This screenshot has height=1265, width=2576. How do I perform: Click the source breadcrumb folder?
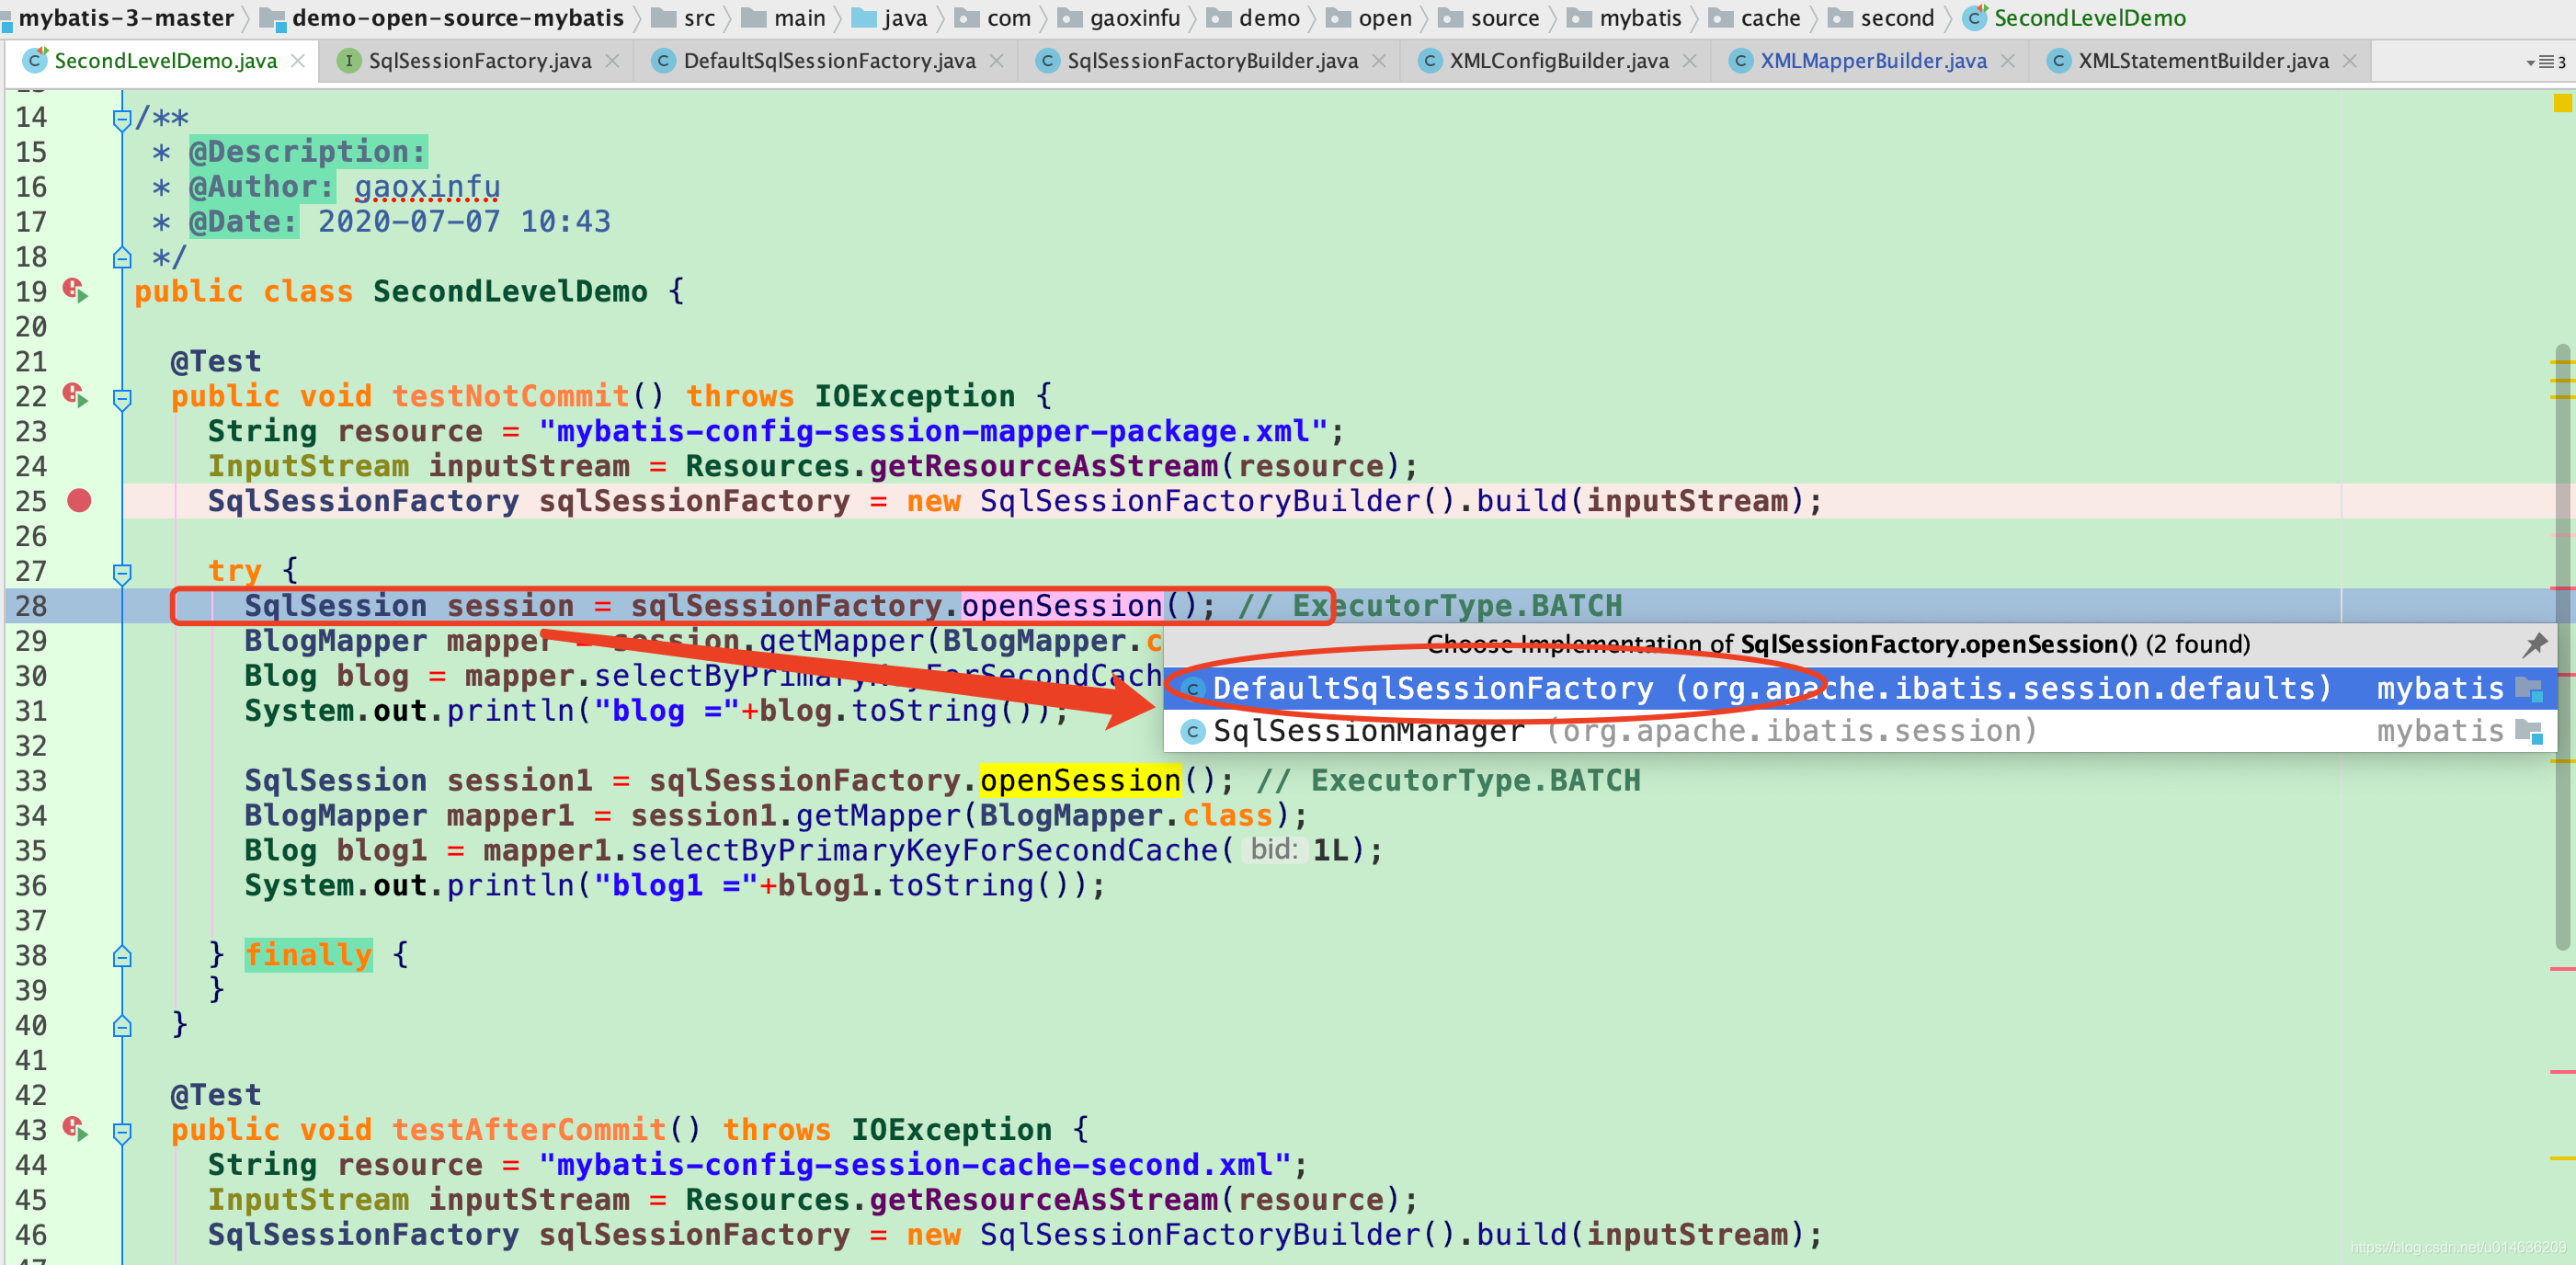tap(1489, 18)
